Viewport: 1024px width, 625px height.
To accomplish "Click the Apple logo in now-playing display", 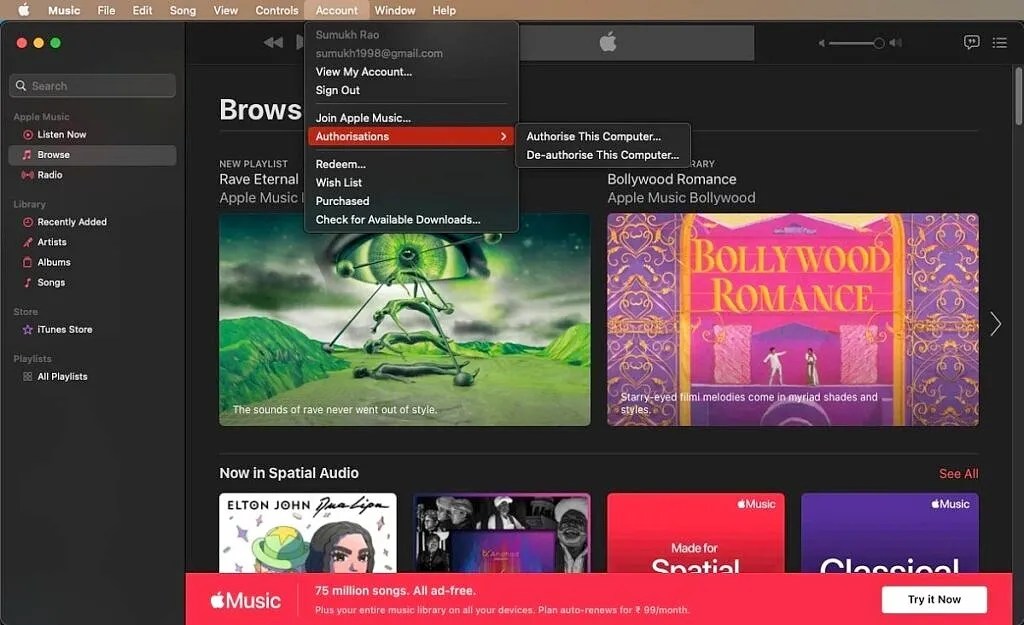I will [x=607, y=42].
